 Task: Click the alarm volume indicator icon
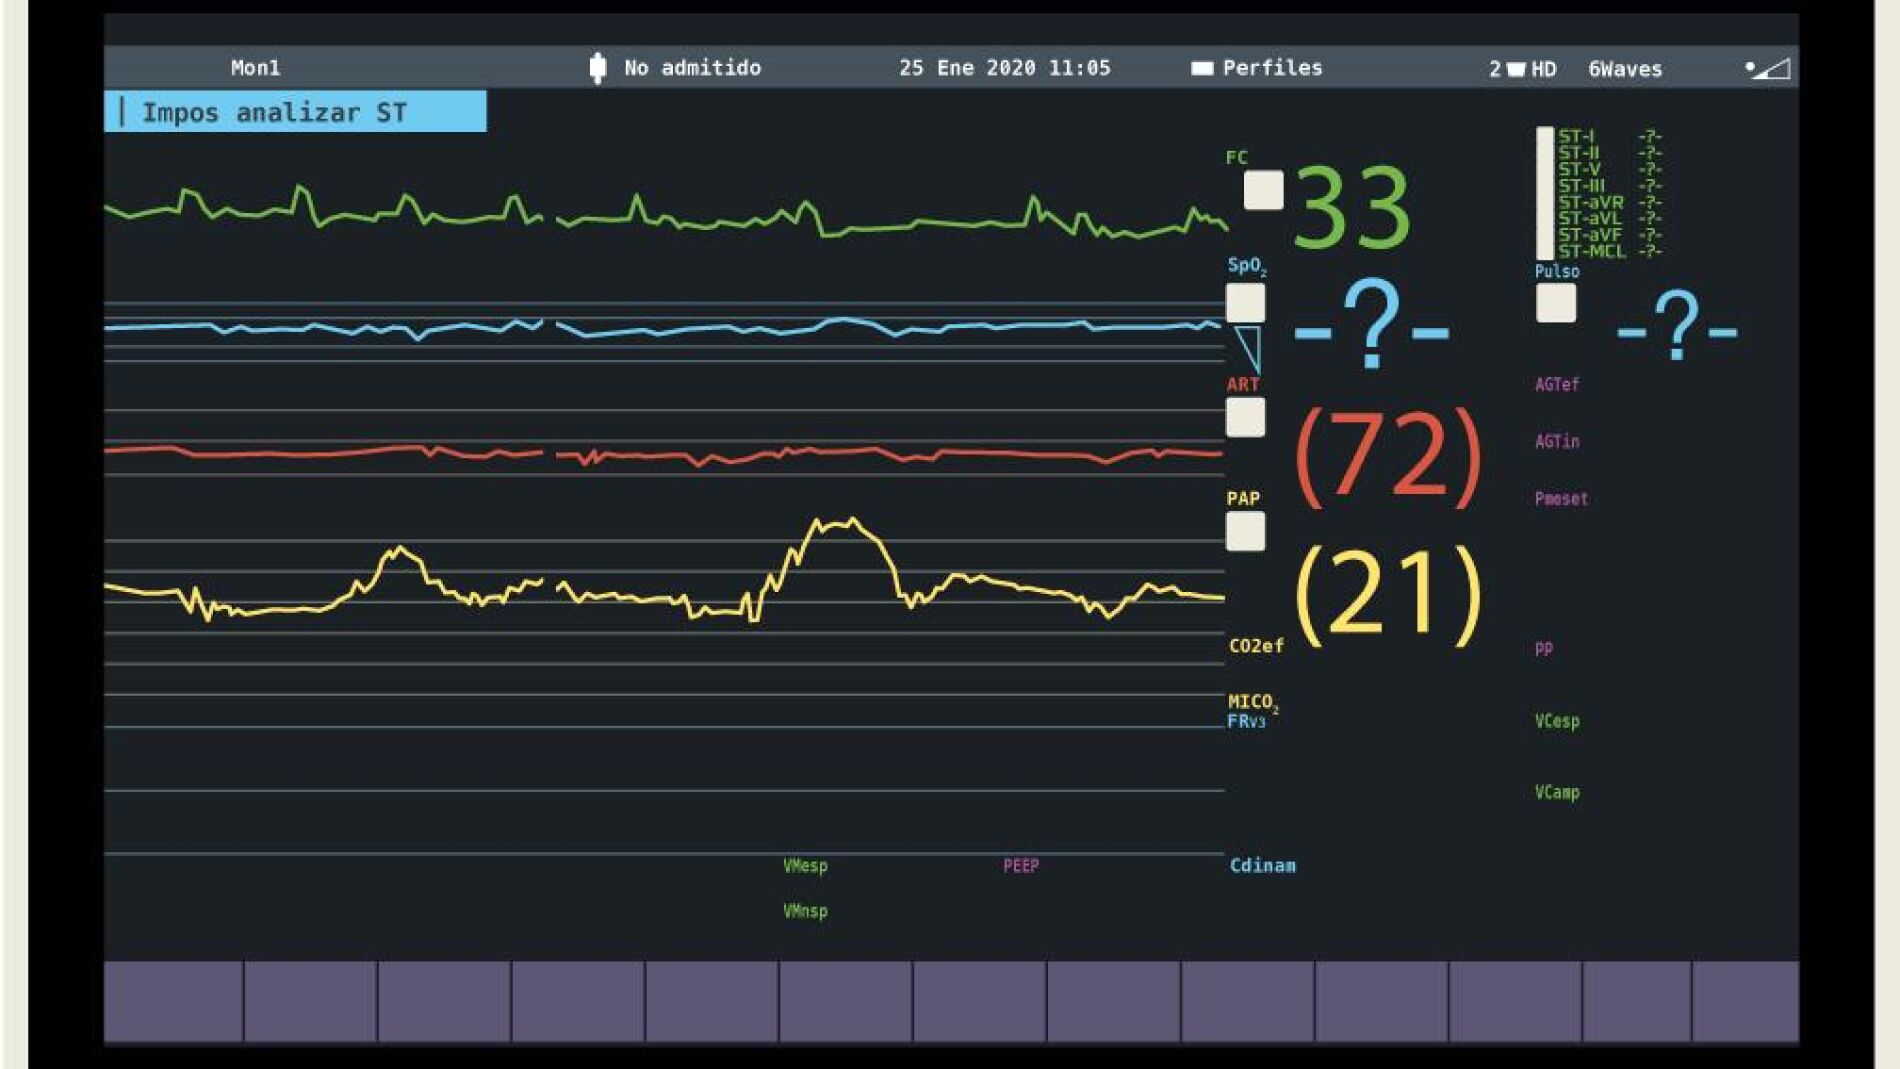pos(1768,68)
